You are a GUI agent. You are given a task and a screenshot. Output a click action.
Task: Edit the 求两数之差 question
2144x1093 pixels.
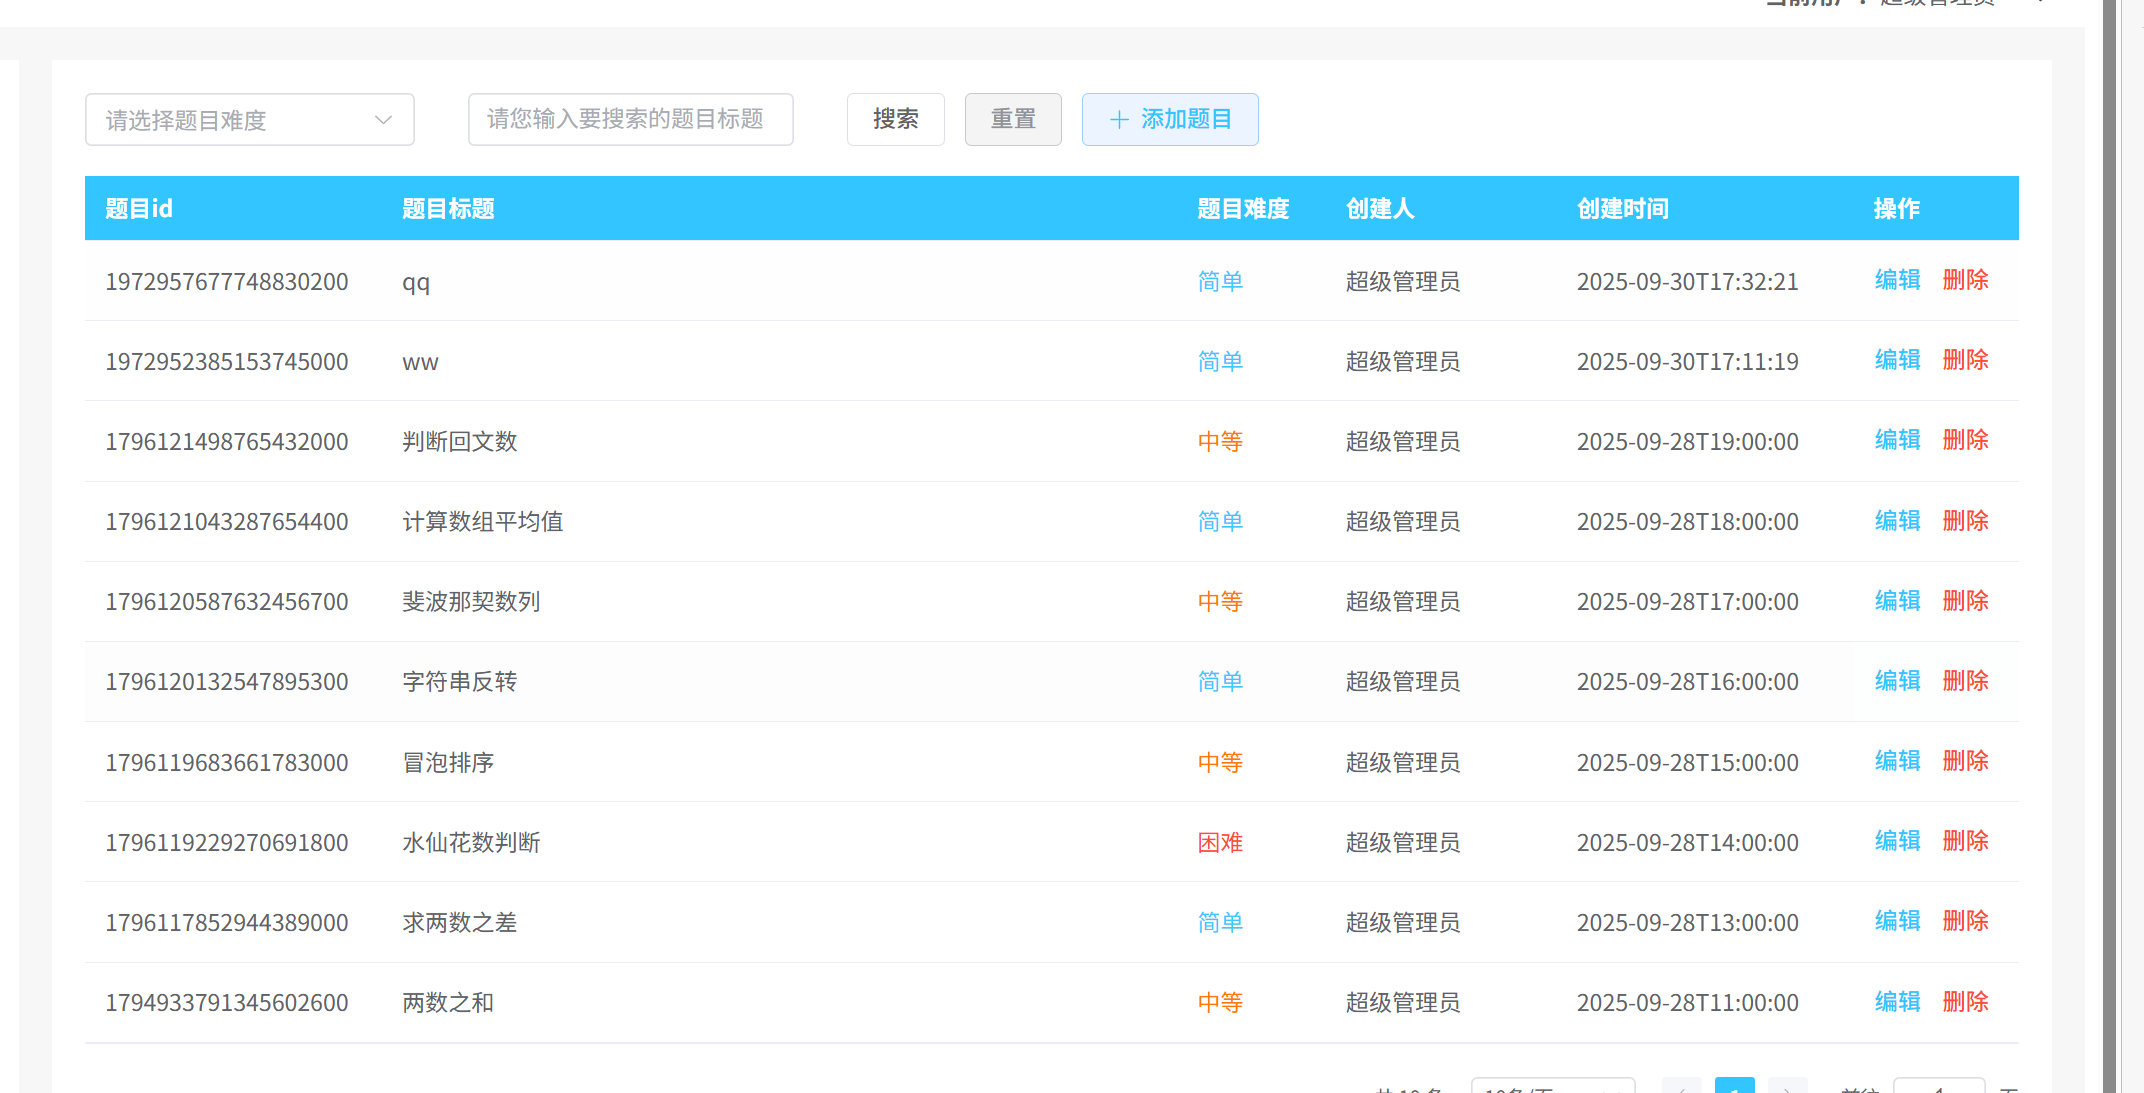1897,922
